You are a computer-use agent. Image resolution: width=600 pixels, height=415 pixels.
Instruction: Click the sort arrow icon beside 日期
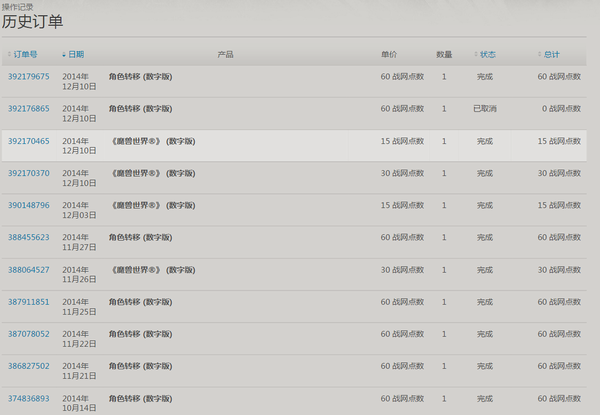(x=64, y=55)
